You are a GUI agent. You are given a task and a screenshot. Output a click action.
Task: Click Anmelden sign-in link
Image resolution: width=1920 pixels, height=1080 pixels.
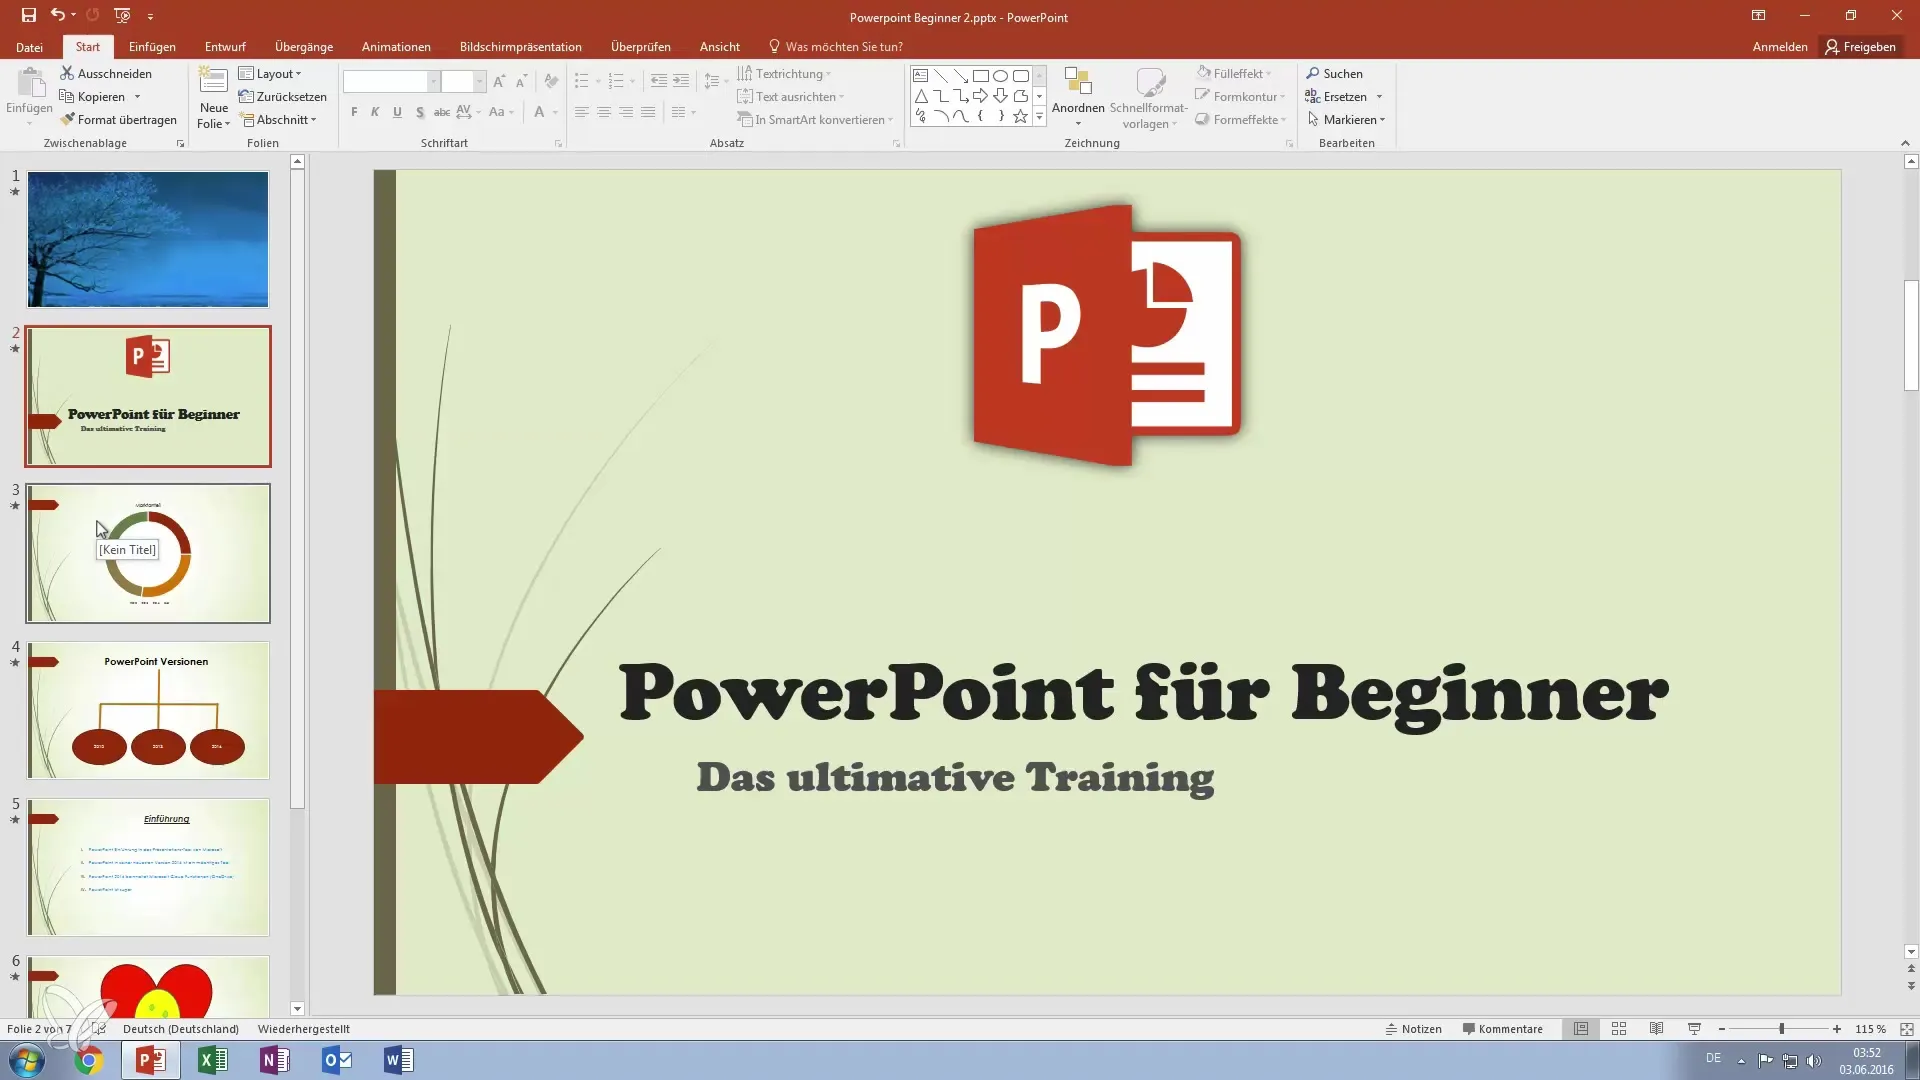coord(1780,47)
